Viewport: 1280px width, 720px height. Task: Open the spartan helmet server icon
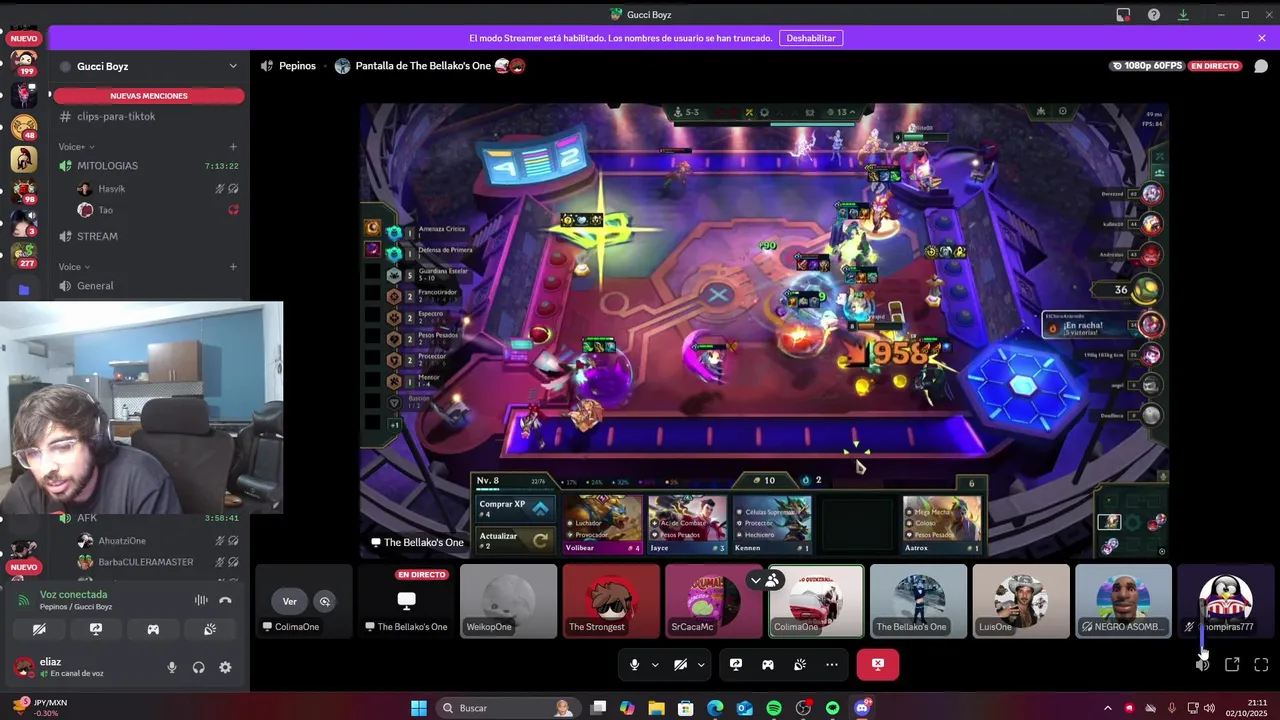(24, 158)
